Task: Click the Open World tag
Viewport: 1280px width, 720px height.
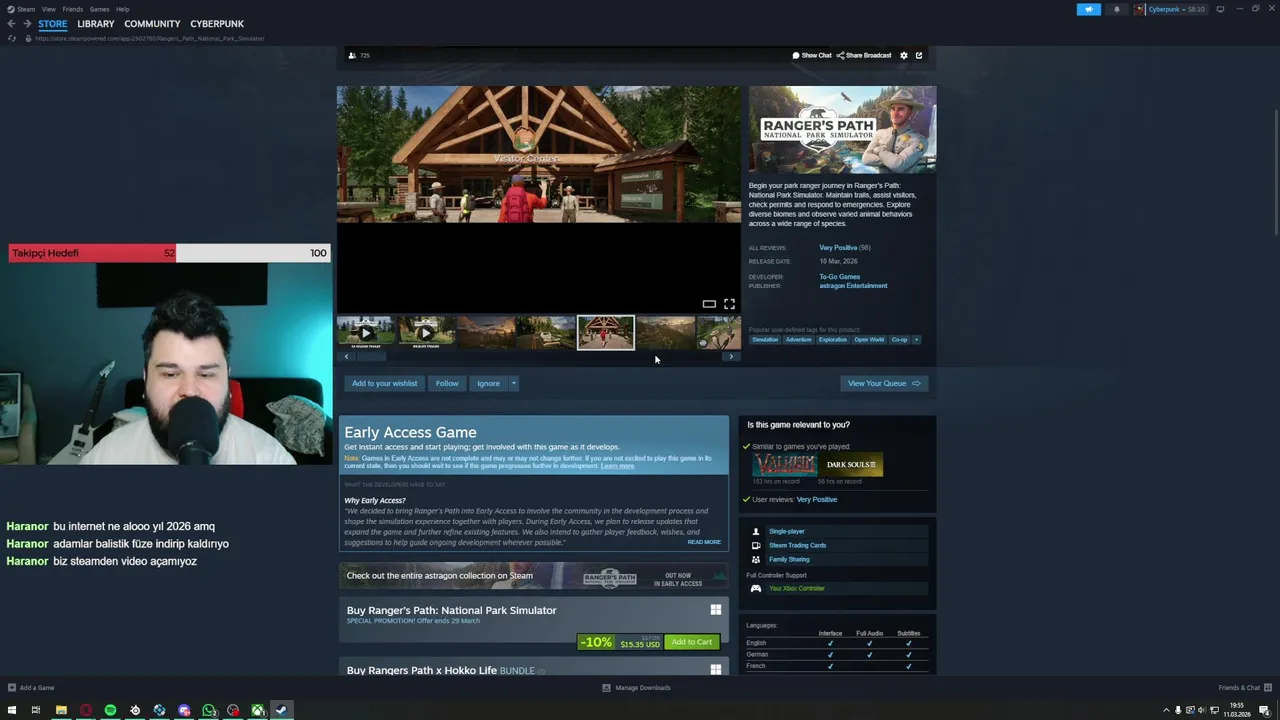Action: pyautogui.click(x=869, y=340)
